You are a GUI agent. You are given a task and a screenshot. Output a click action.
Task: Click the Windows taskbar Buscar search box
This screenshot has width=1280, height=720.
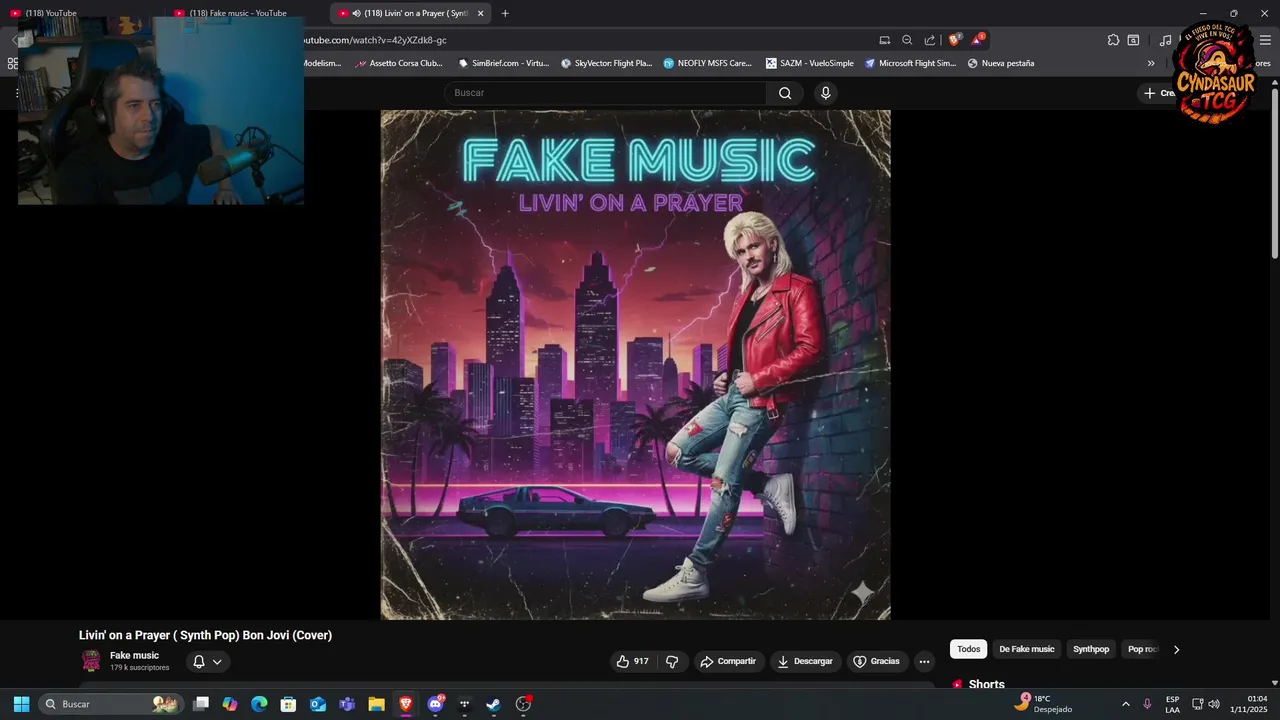pyautogui.click(x=111, y=704)
